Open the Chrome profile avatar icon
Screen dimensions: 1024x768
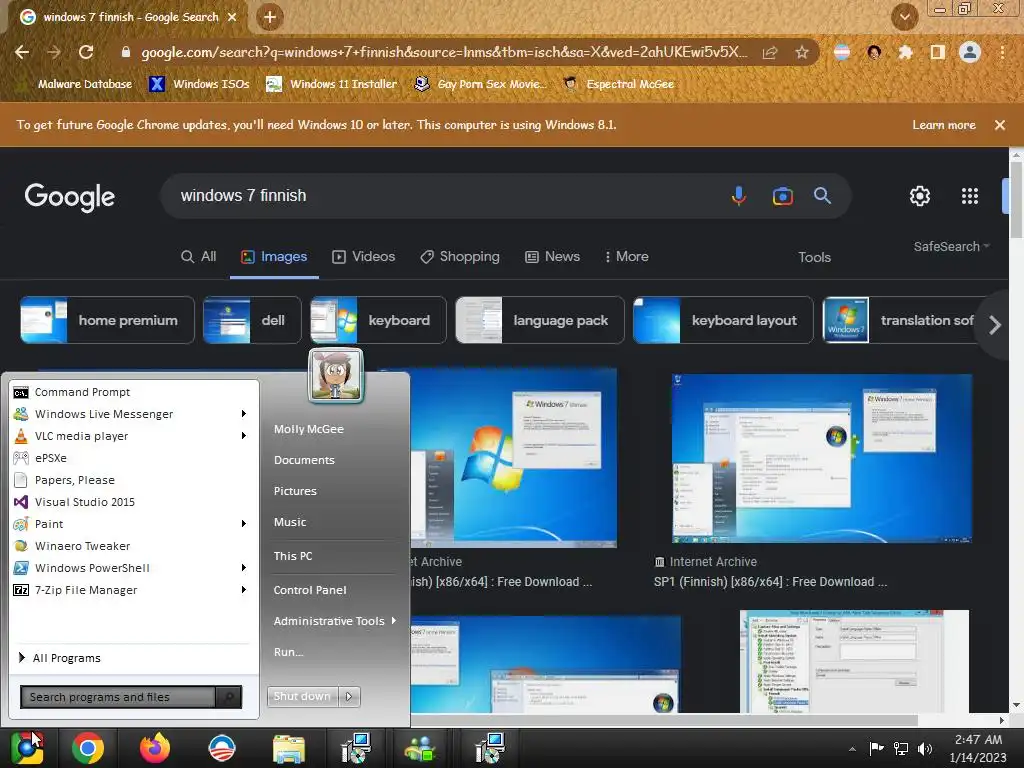[970, 52]
